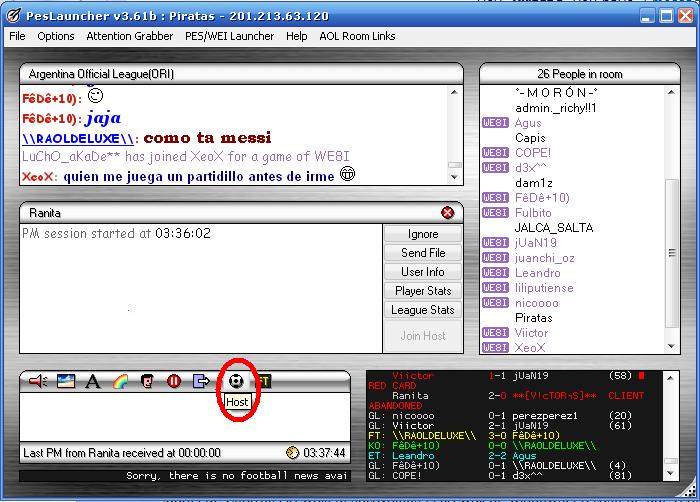
Task: Click the room chat scroll-up arrow
Action: pos(454,92)
